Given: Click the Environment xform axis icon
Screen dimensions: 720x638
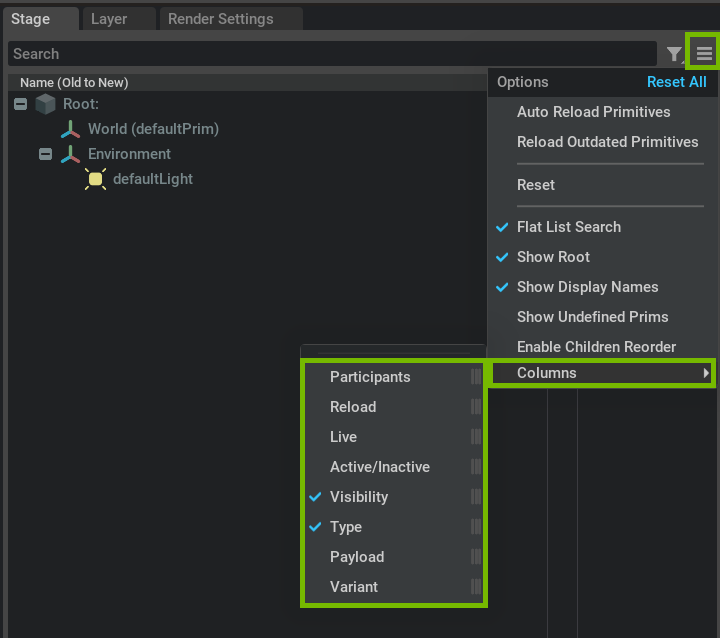Looking at the screenshot, I should 70,154.
